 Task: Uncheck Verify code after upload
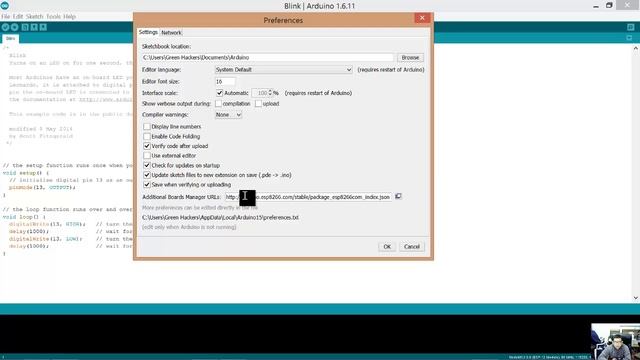tap(147, 146)
